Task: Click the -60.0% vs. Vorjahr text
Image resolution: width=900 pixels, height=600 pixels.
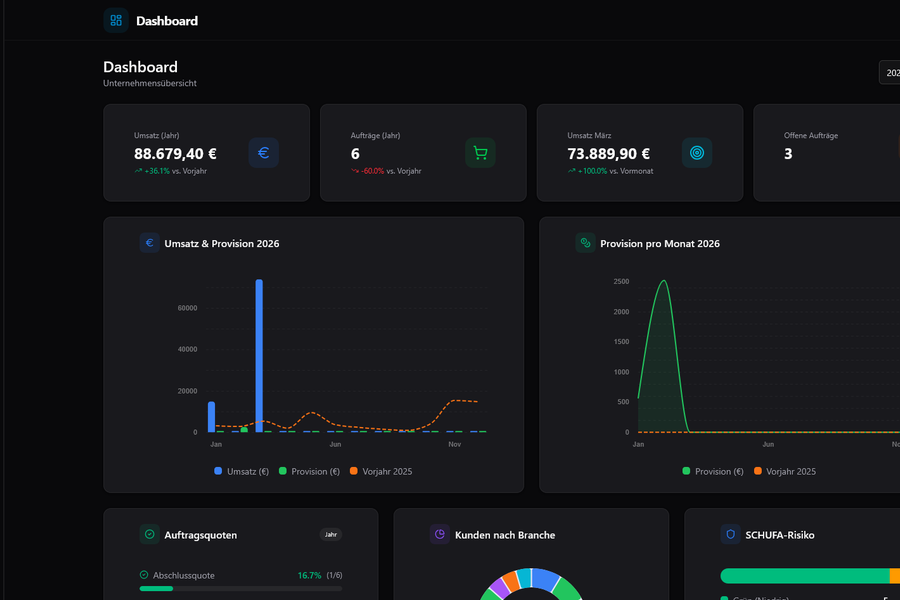Action: [391, 171]
